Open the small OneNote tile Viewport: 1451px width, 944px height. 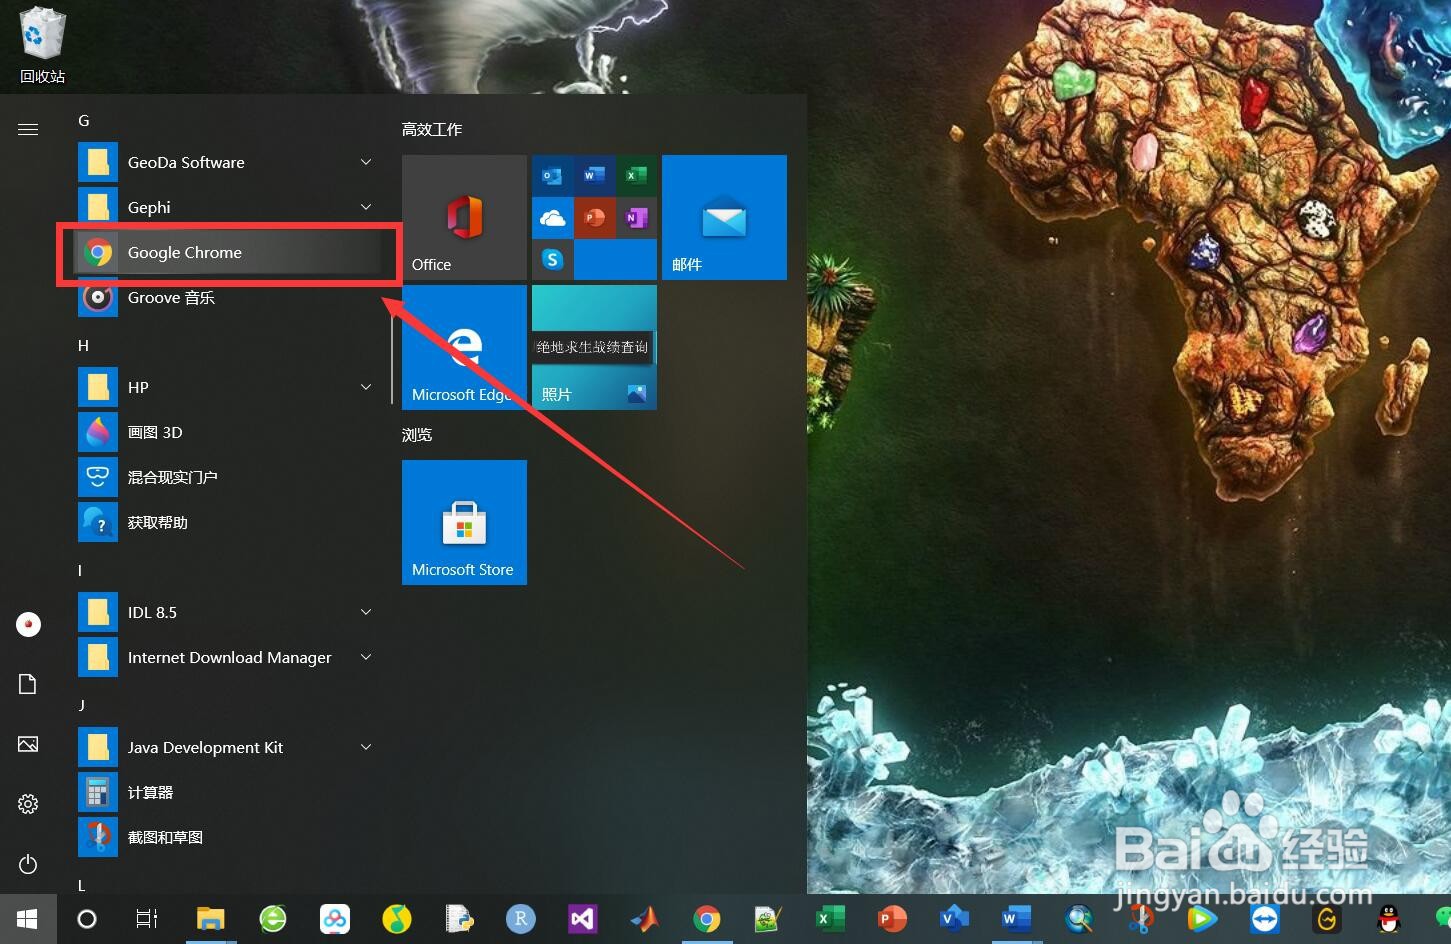(636, 217)
